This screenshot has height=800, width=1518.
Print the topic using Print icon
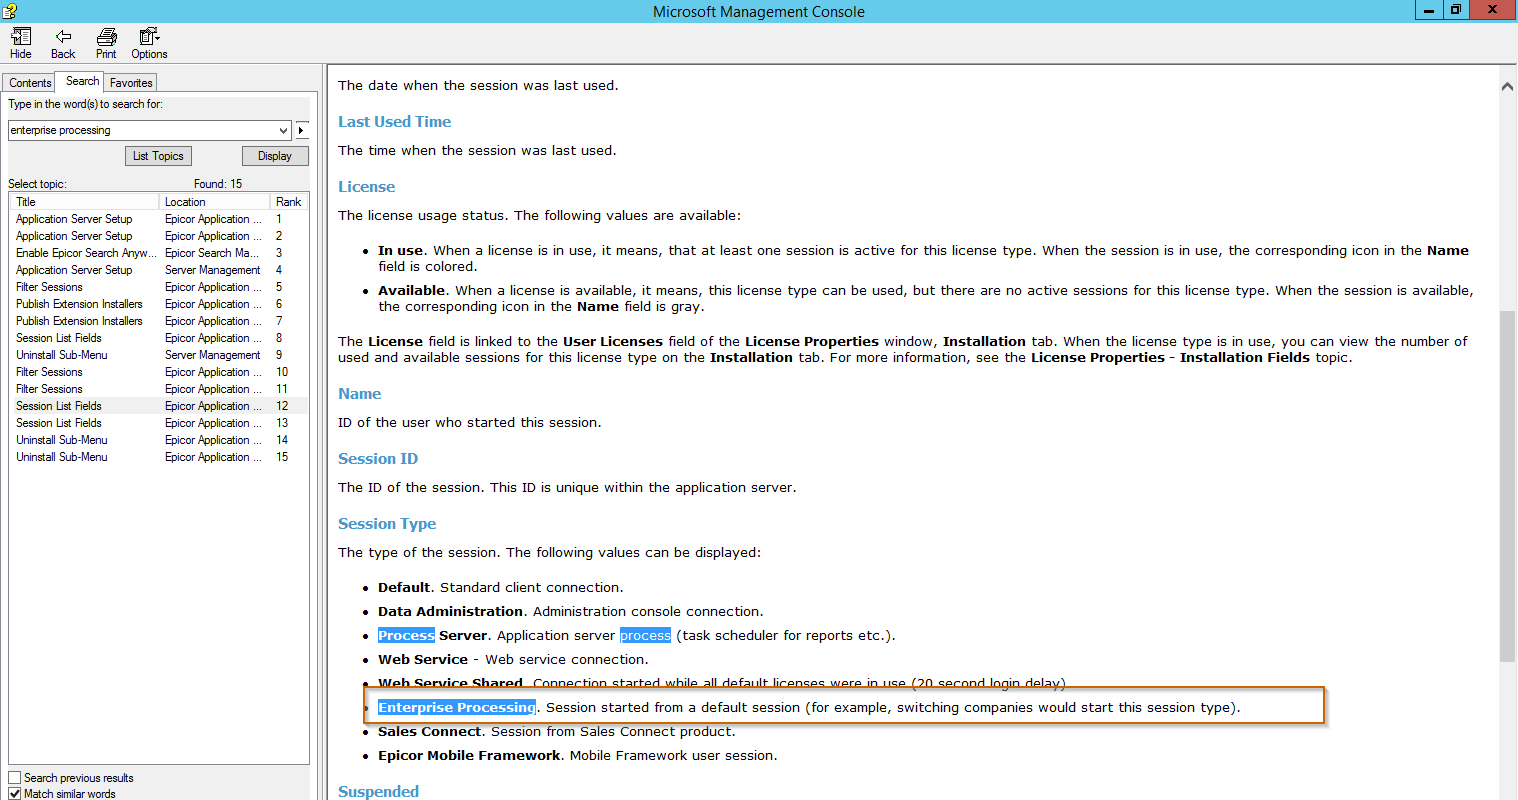click(106, 43)
